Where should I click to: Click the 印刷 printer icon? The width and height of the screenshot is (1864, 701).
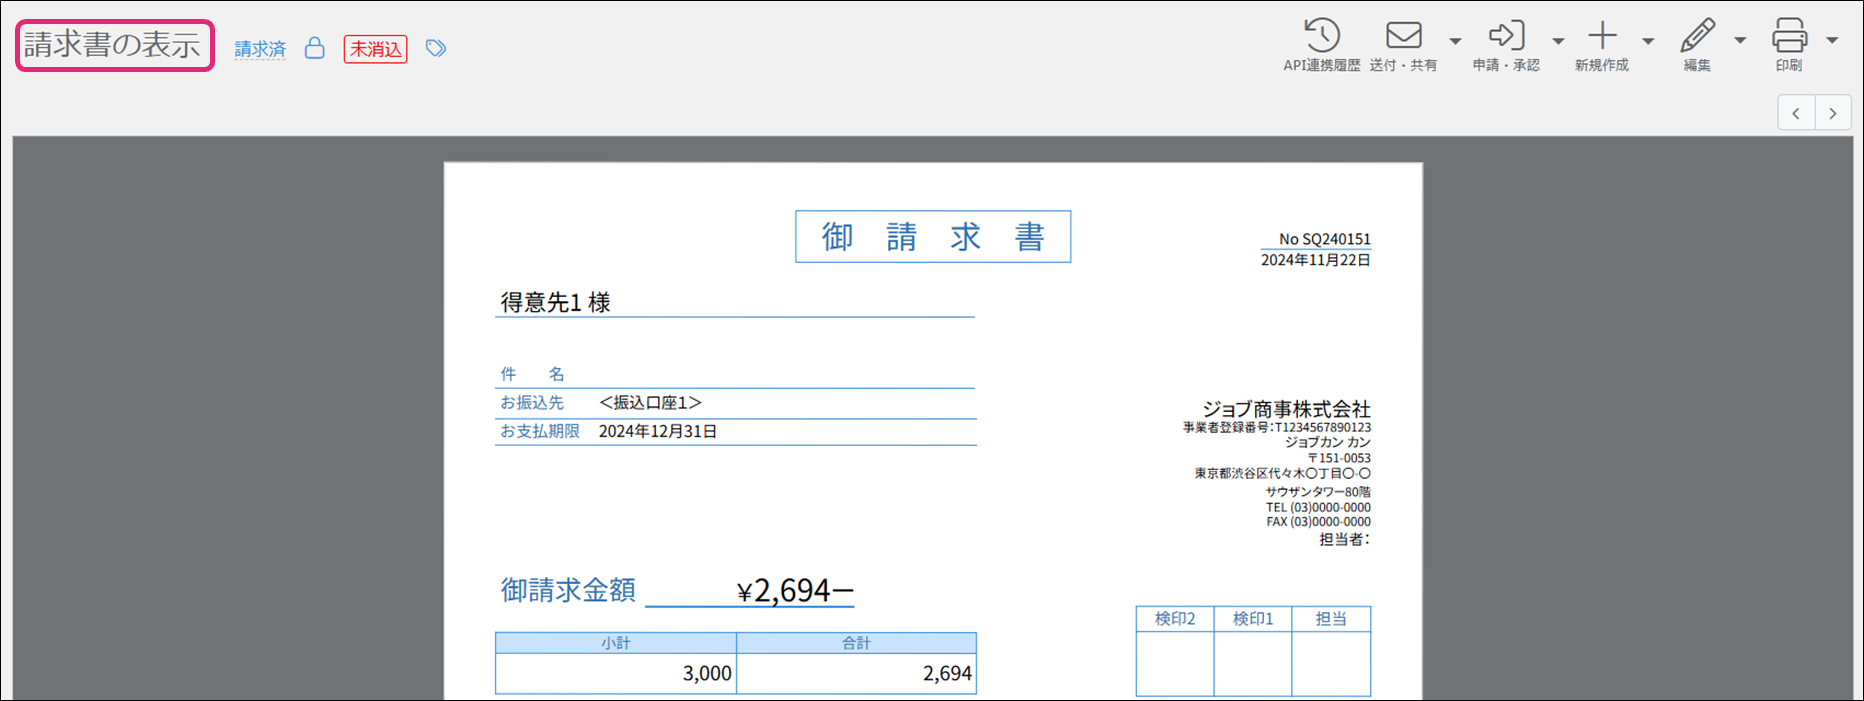pyautogui.click(x=1789, y=36)
